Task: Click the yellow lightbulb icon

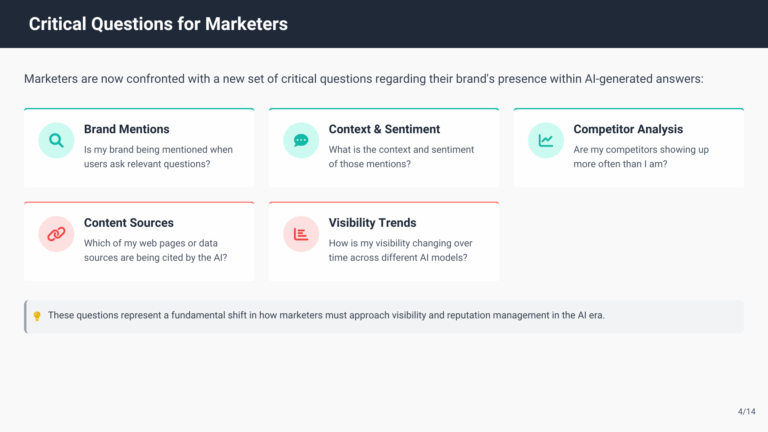Action: tap(37, 316)
